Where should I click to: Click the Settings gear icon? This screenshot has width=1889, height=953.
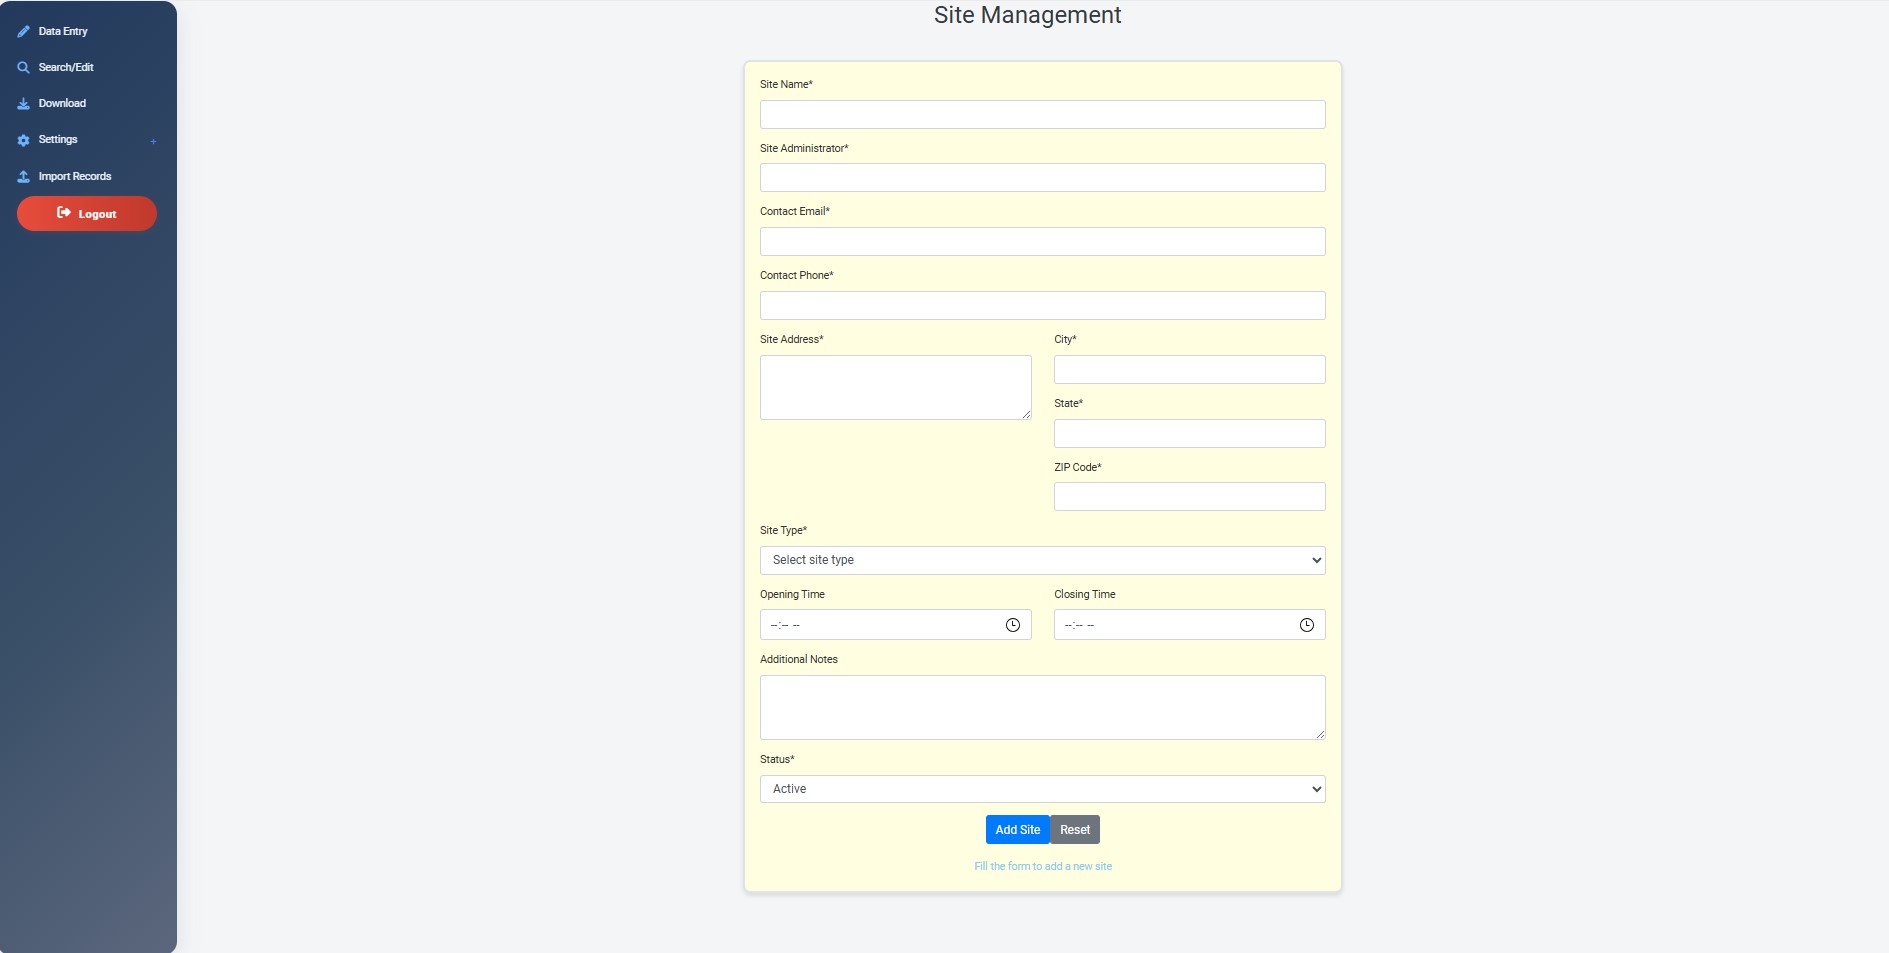click(x=23, y=140)
